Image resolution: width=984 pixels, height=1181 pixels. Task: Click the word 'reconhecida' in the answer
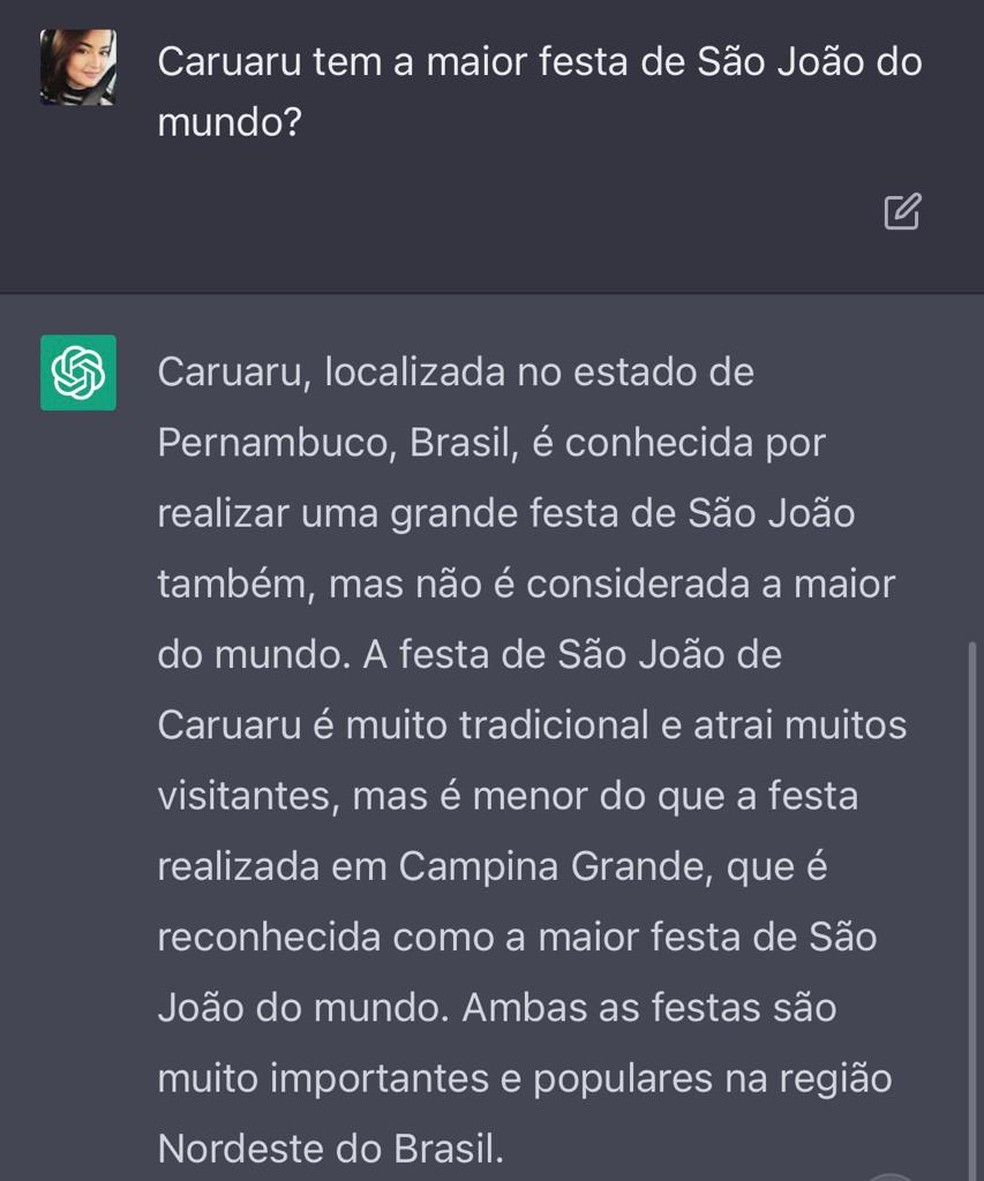point(269,937)
